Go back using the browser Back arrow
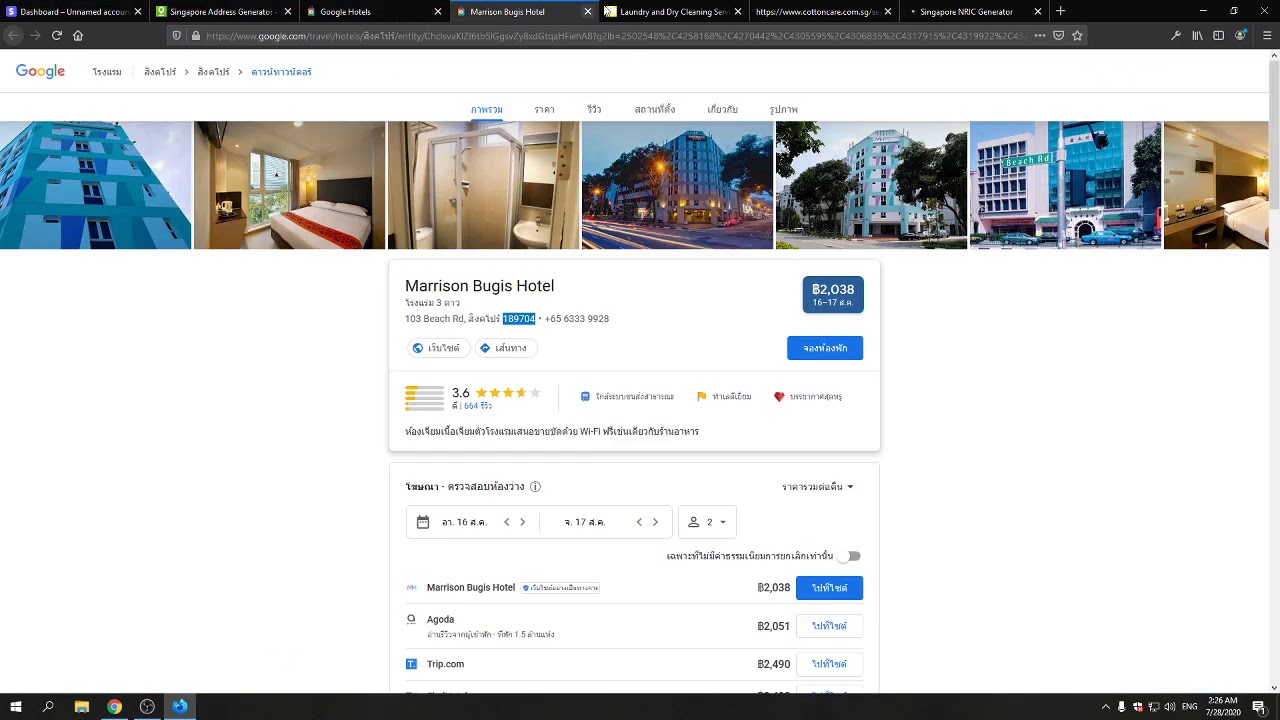This screenshot has height=720, width=1280. click(13, 35)
